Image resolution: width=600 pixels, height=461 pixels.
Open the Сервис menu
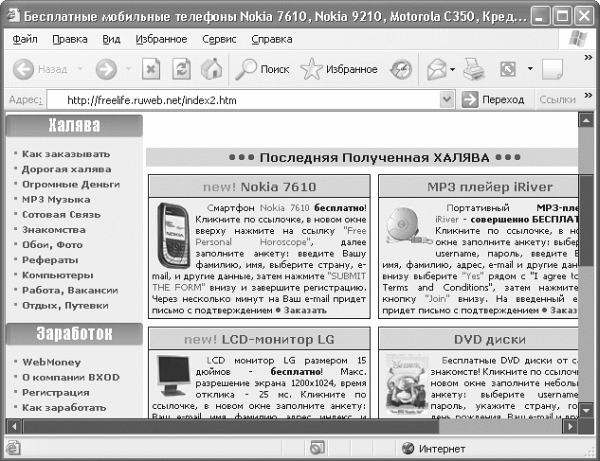pyautogui.click(x=219, y=40)
